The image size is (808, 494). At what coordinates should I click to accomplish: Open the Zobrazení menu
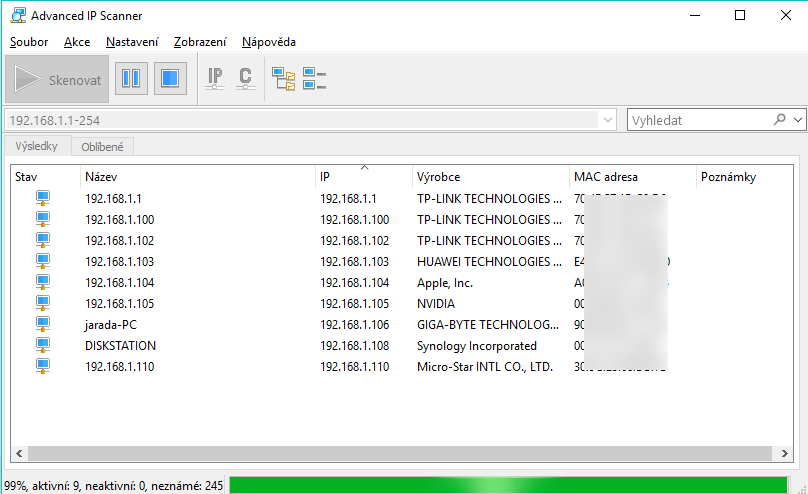[x=200, y=42]
